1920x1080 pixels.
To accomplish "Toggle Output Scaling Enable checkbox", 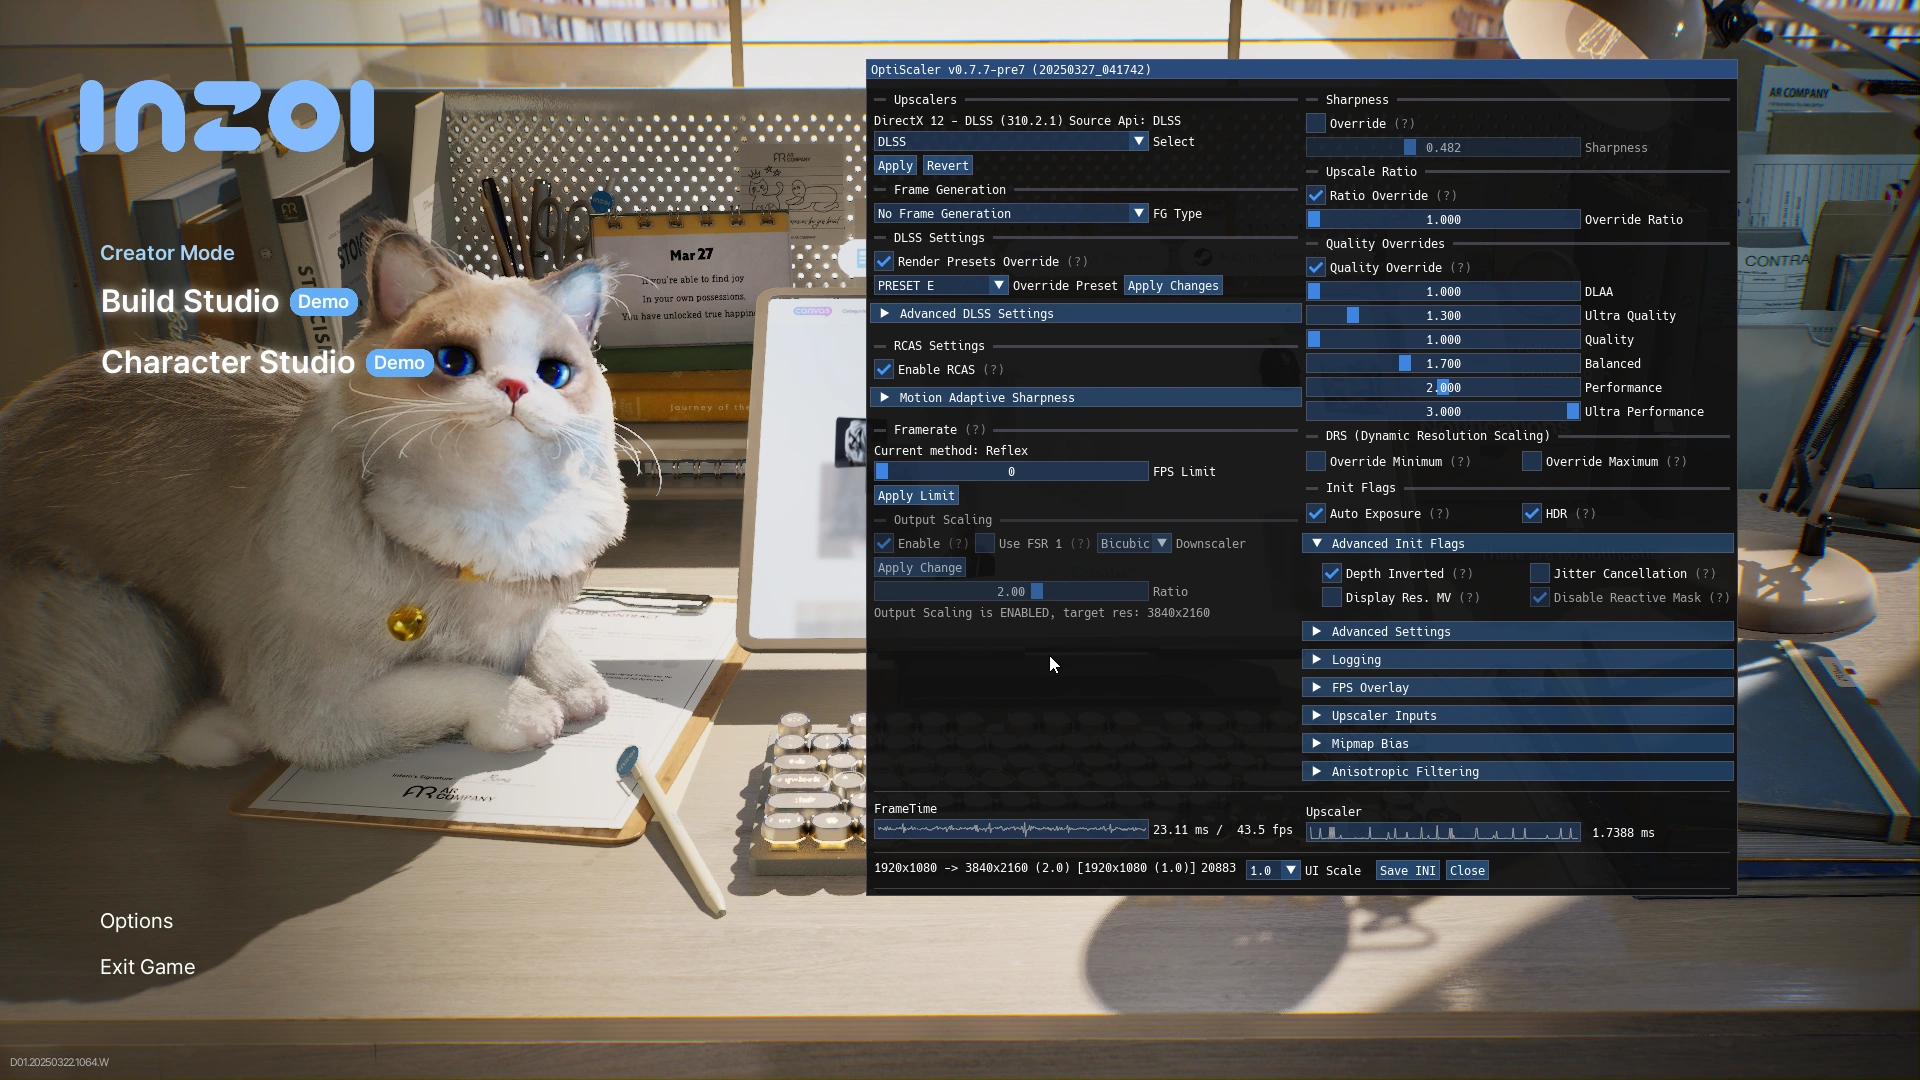I will [x=884, y=544].
